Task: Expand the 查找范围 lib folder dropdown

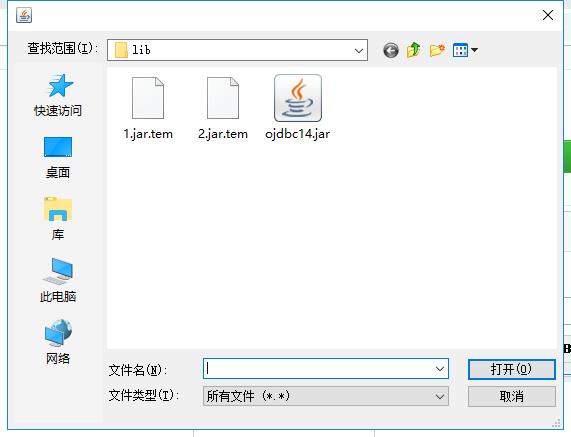Action: [x=359, y=50]
